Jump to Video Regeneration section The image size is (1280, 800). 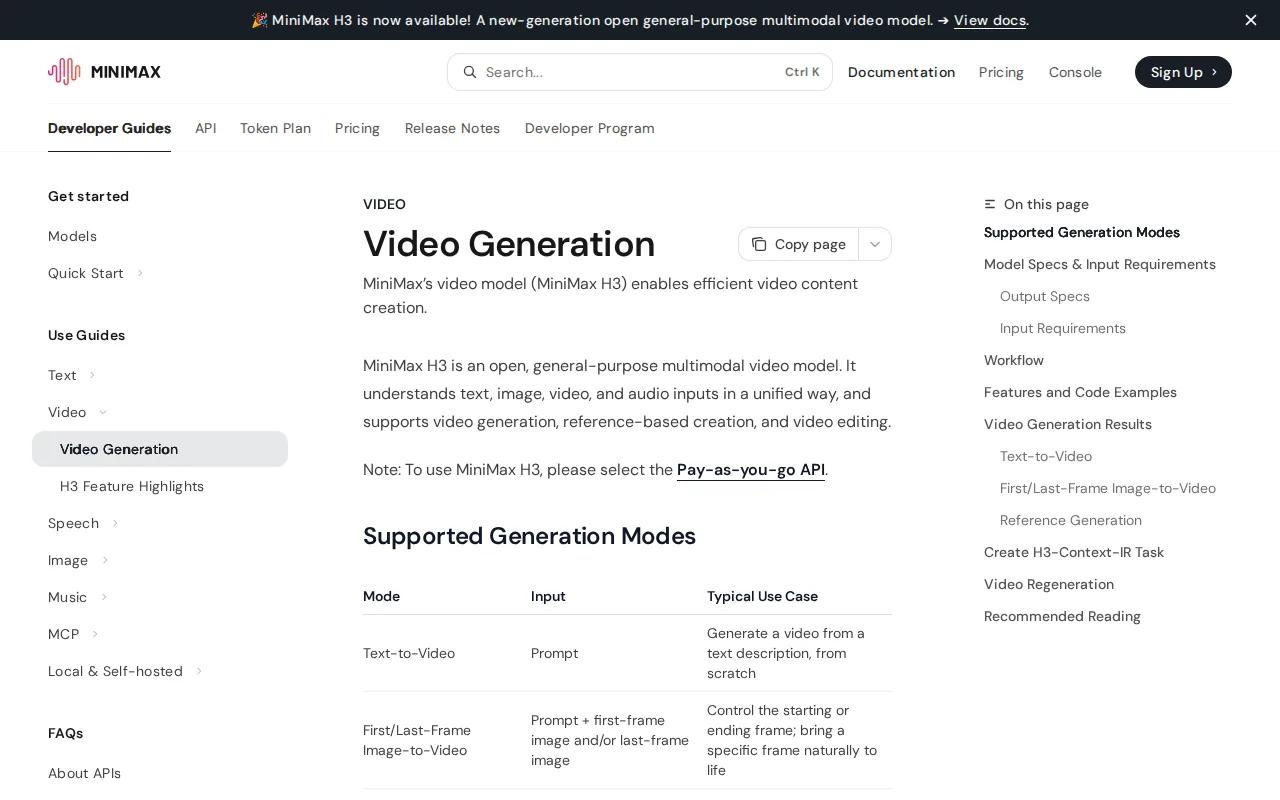pos(1049,584)
